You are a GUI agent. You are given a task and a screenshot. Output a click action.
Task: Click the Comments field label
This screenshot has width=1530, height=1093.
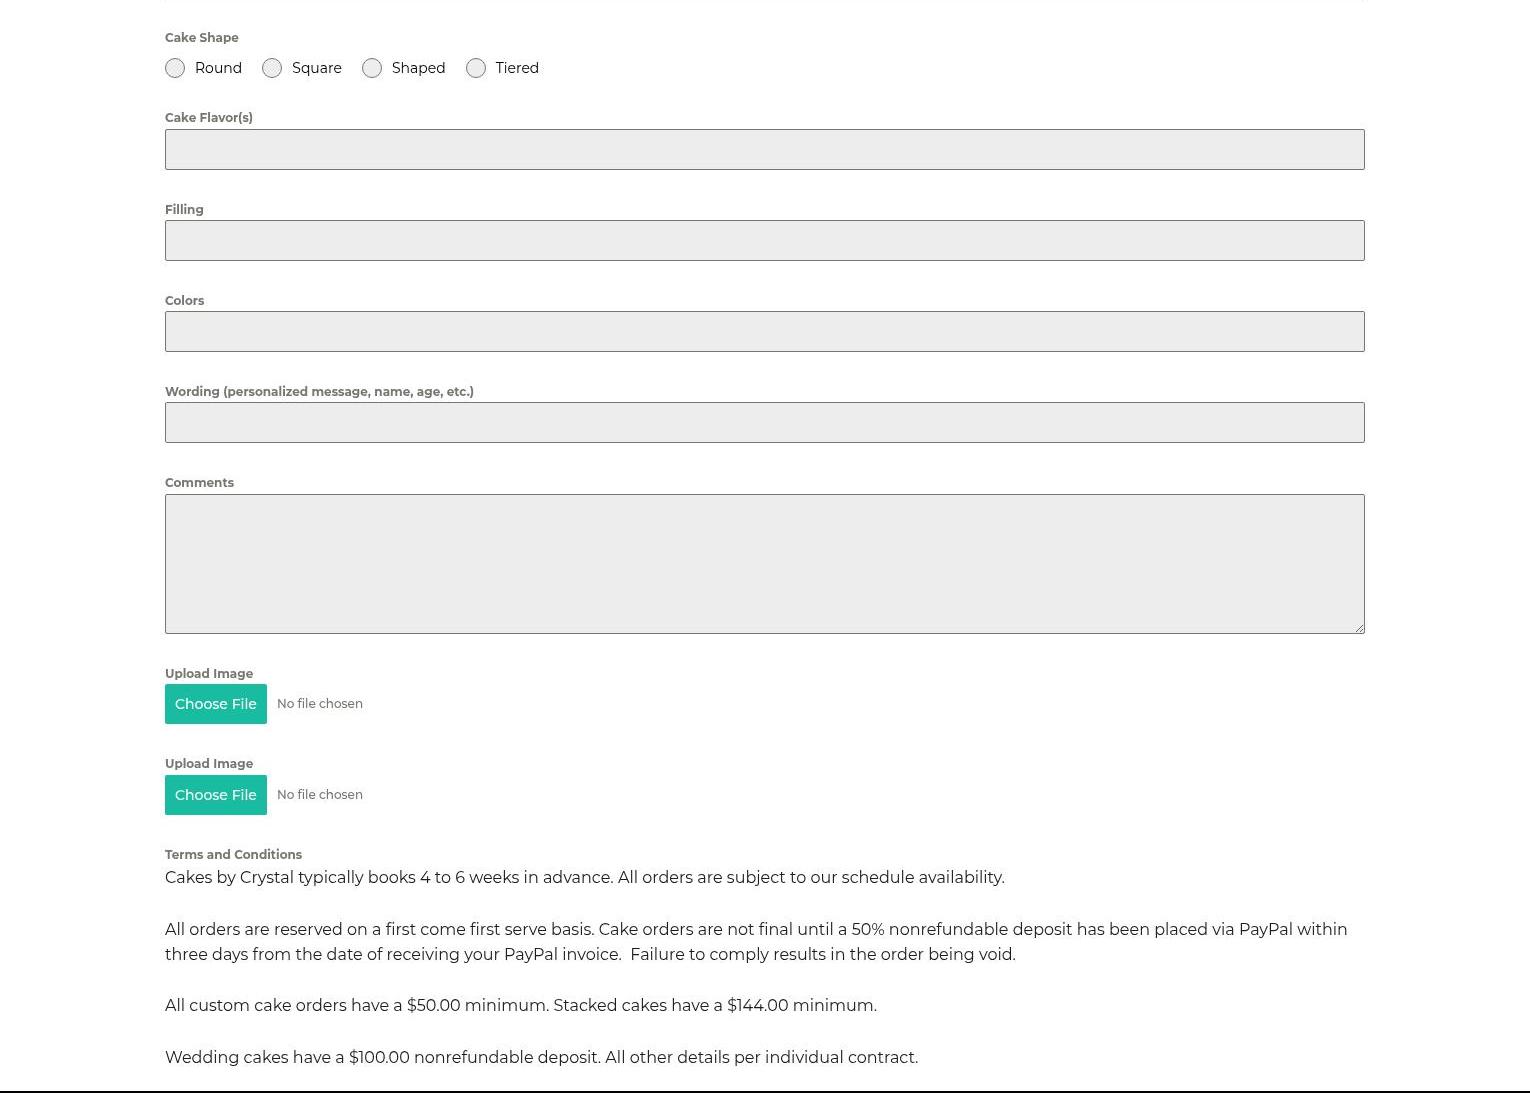click(x=199, y=482)
